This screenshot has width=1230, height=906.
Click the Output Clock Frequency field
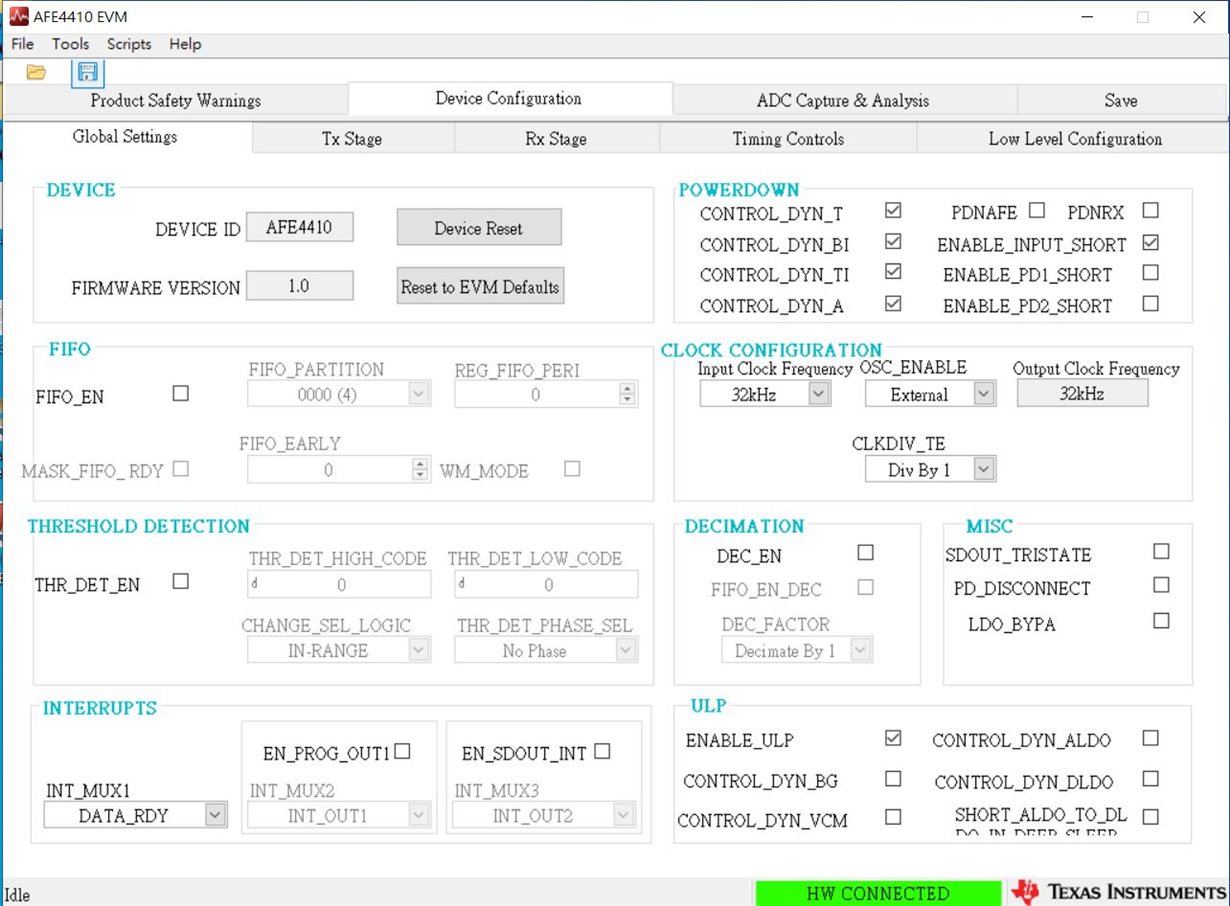pos(1083,394)
